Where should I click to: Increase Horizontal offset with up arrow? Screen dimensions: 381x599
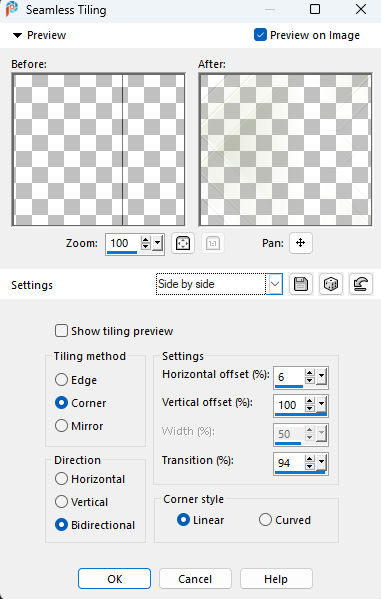tap(310, 373)
